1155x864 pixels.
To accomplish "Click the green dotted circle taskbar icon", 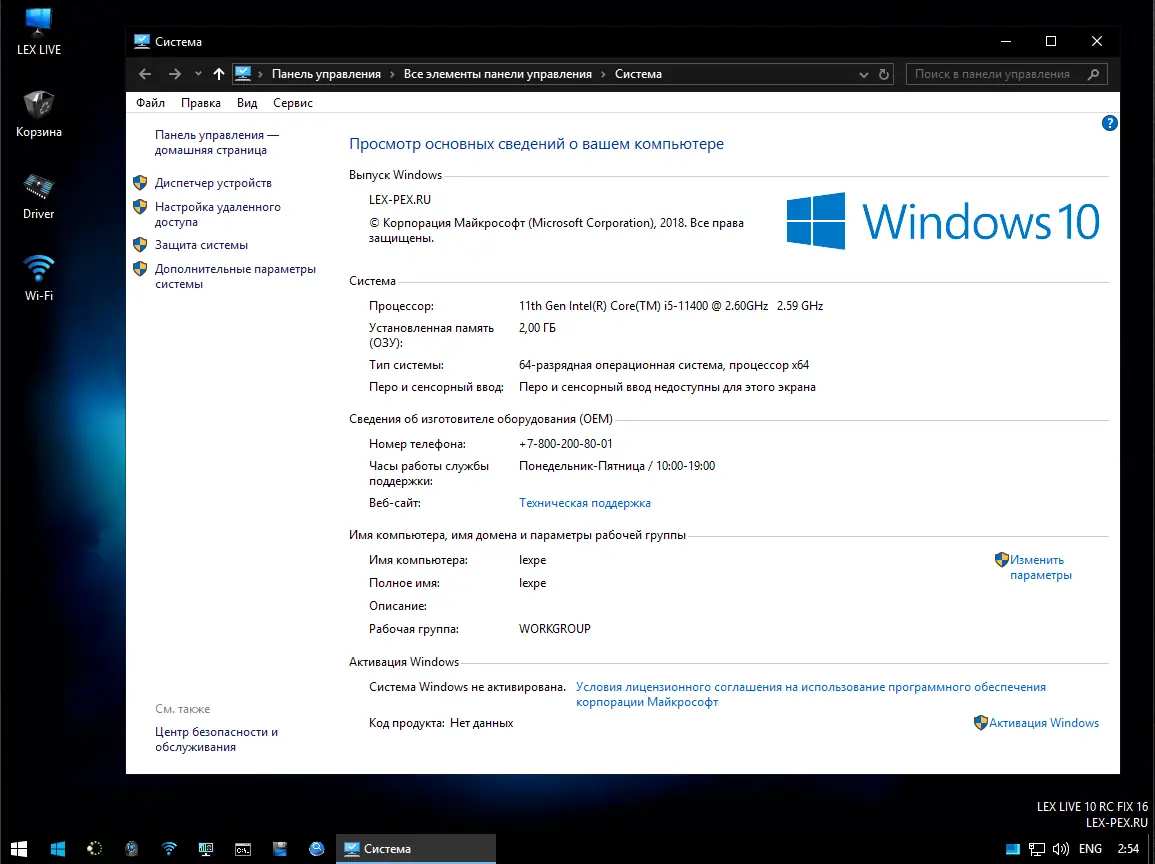I will [94, 849].
